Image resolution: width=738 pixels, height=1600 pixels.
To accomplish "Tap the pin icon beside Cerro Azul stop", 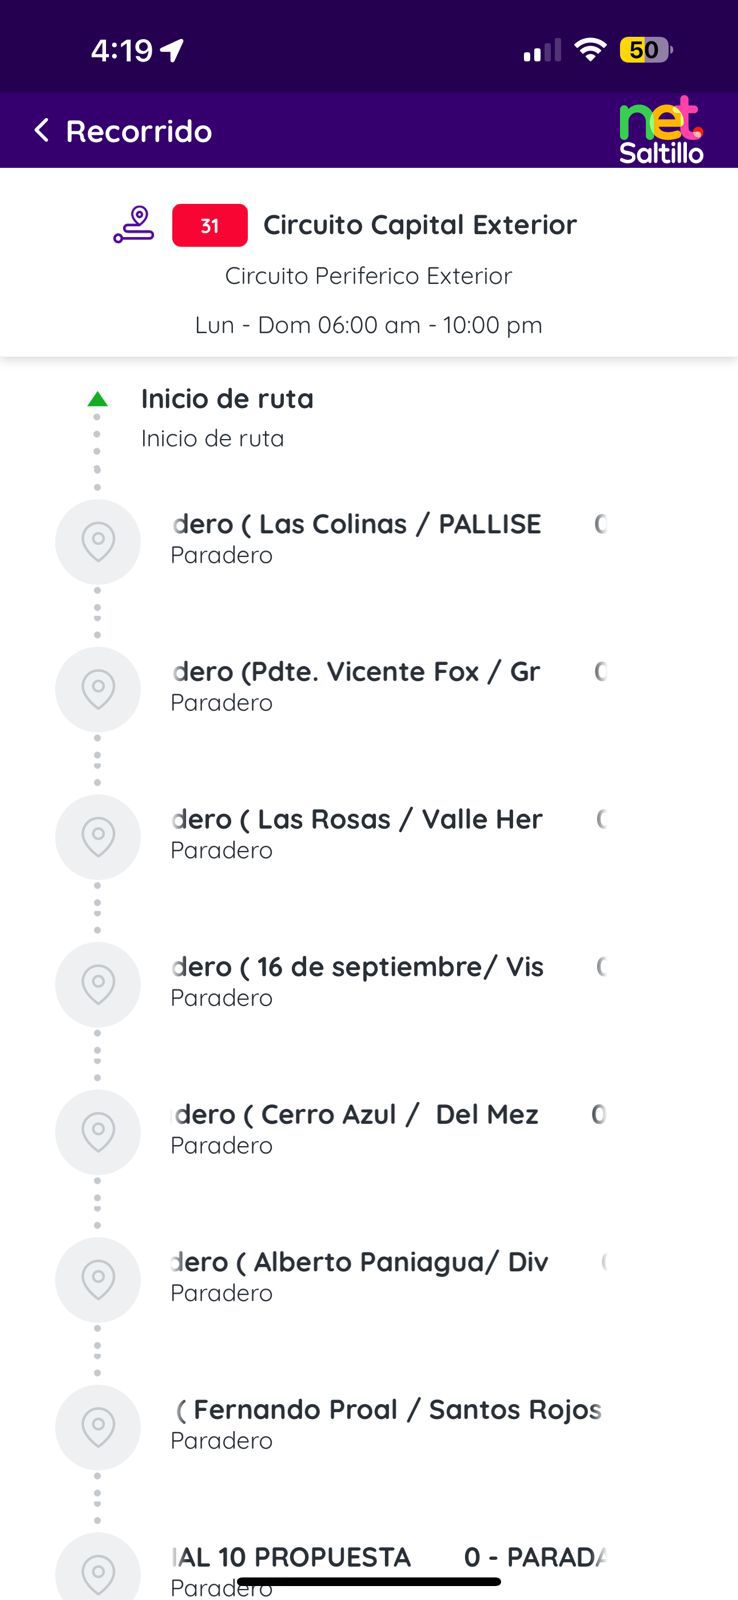I will [x=98, y=1132].
